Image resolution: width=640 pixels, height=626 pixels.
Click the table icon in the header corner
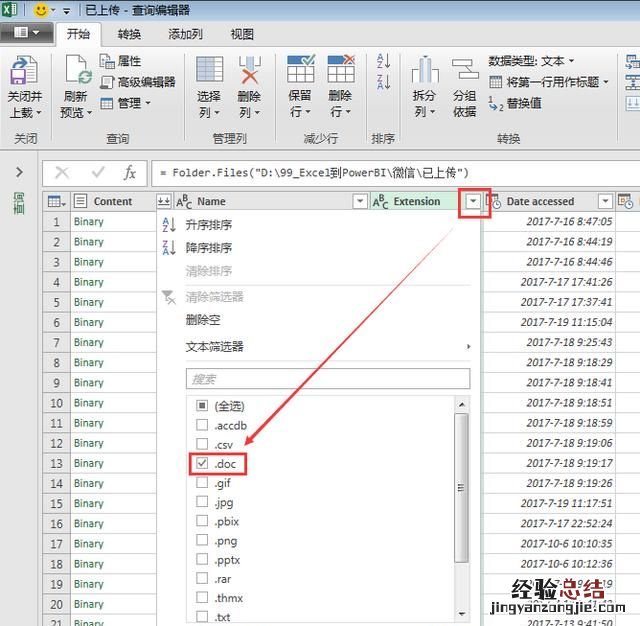[x=56, y=201]
